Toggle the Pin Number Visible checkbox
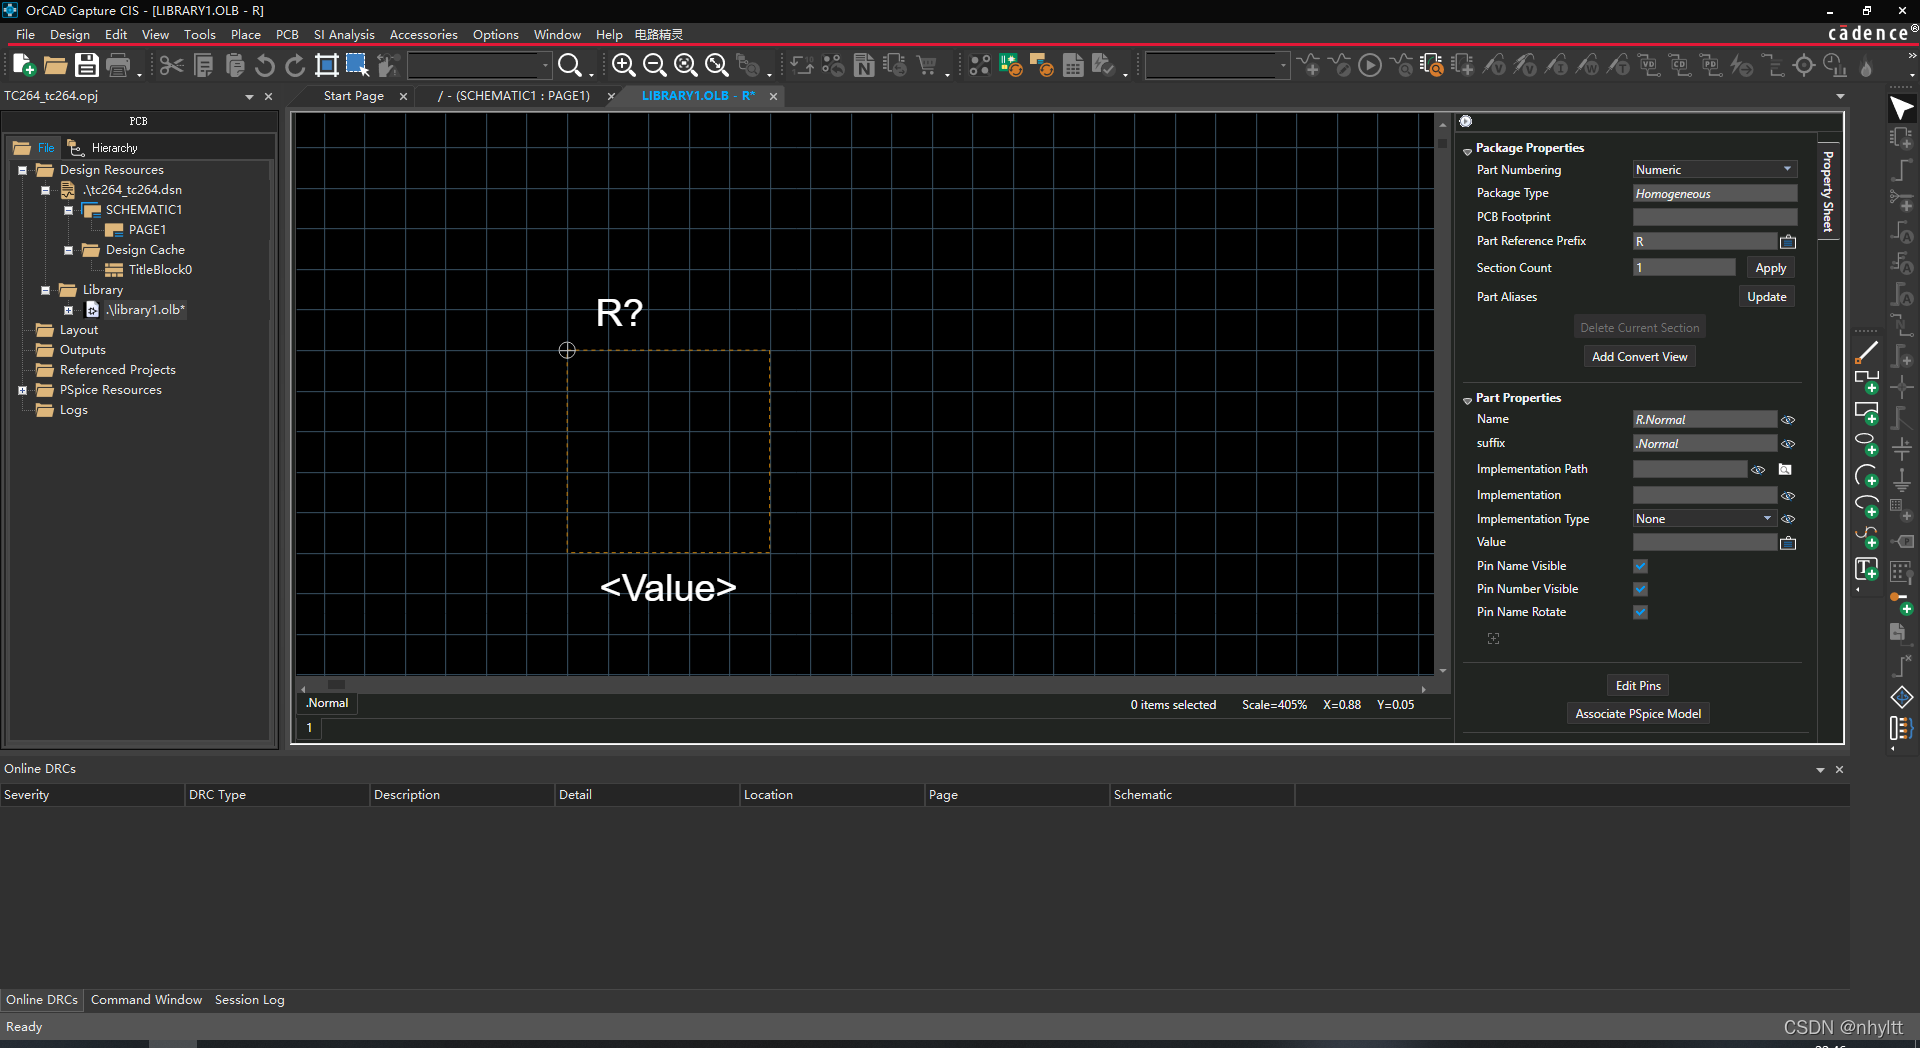Image resolution: width=1920 pixels, height=1048 pixels. click(1640, 589)
